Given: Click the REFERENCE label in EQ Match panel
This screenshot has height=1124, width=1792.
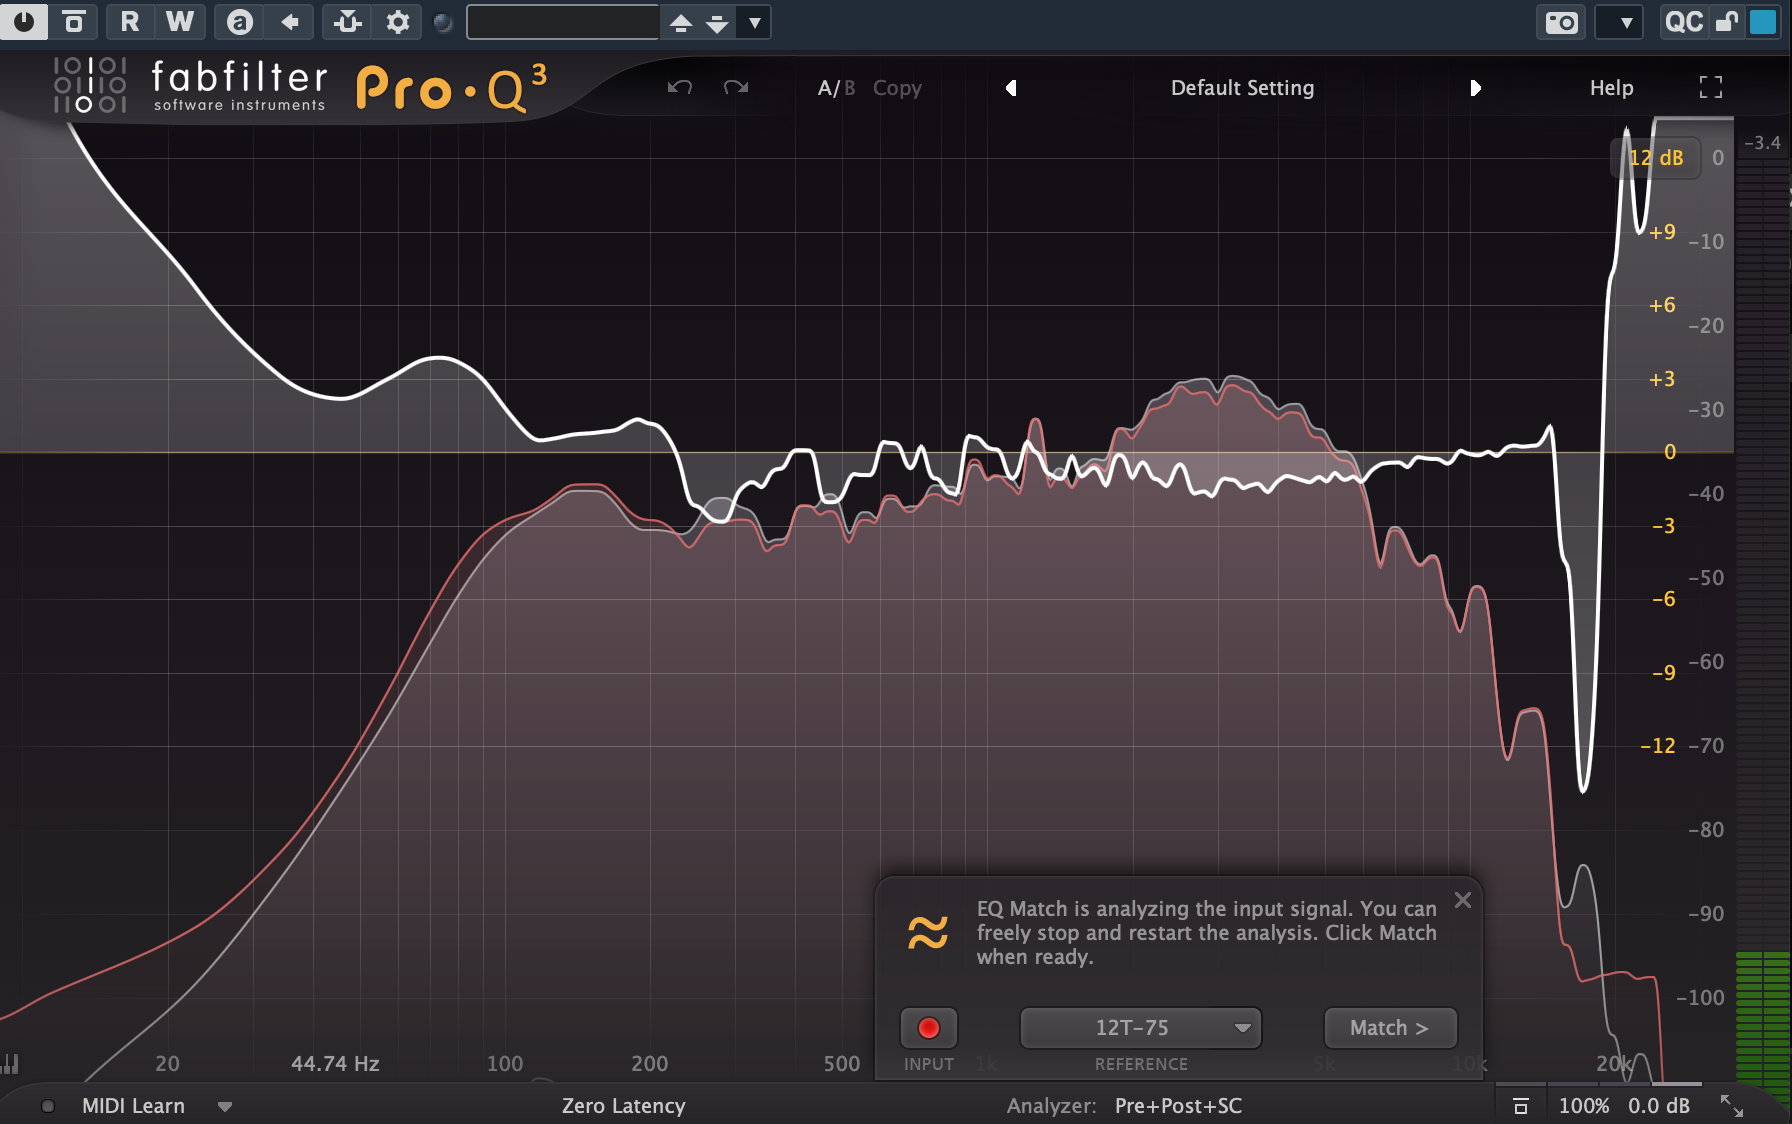Looking at the screenshot, I should [x=1141, y=1064].
